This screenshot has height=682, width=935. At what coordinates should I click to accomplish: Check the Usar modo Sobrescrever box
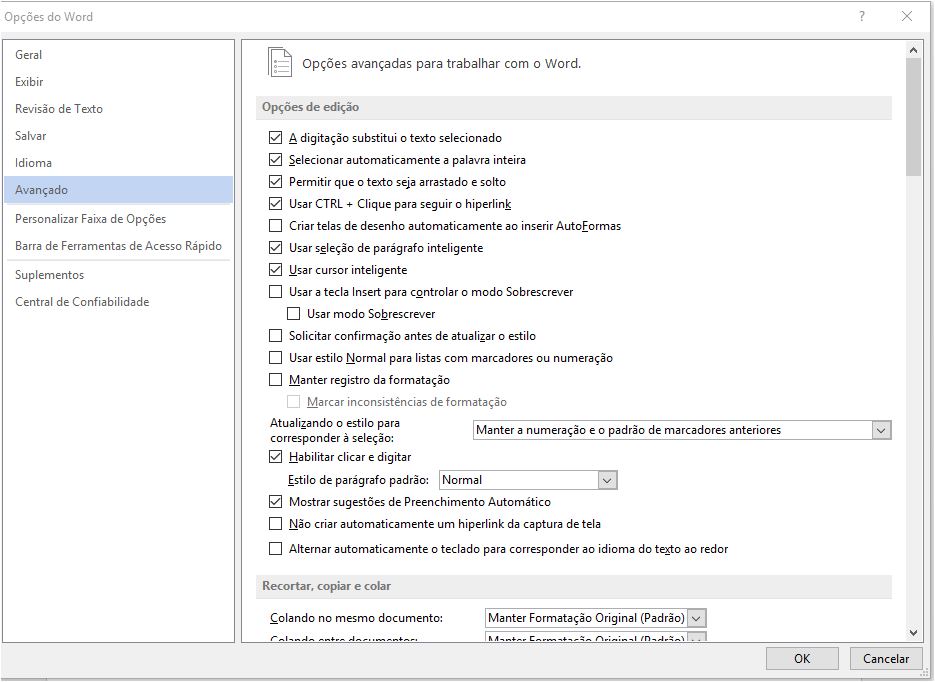tap(293, 314)
